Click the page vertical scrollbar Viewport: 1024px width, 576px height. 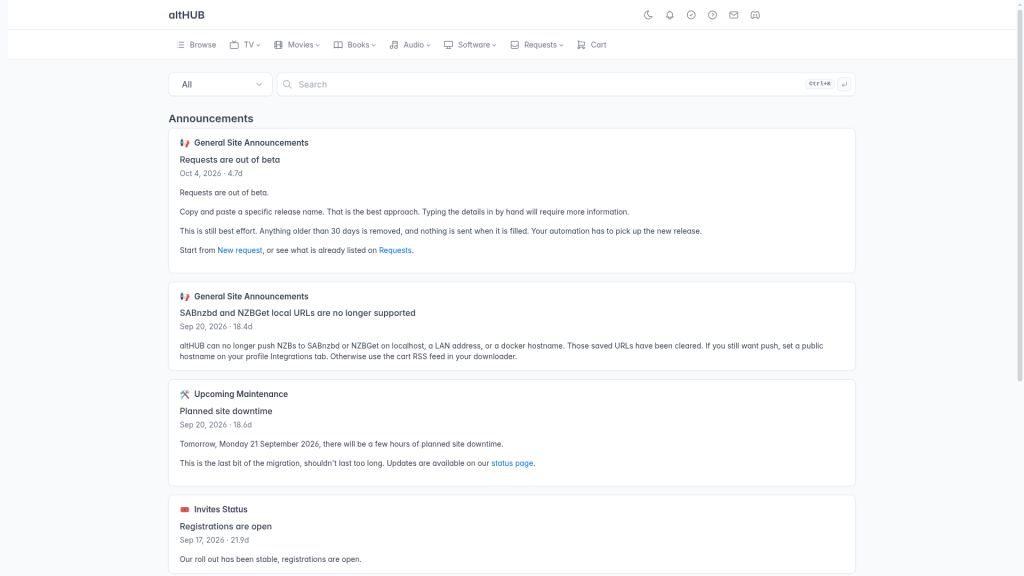coord(1019,193)
